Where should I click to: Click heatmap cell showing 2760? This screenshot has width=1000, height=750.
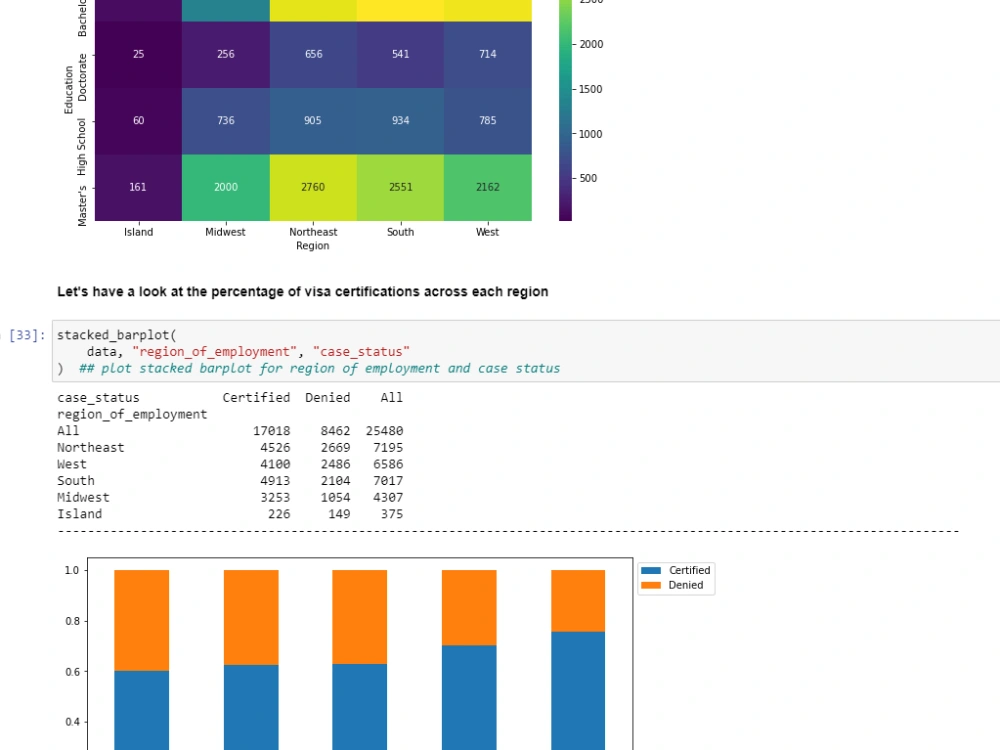tap(313, 188)
